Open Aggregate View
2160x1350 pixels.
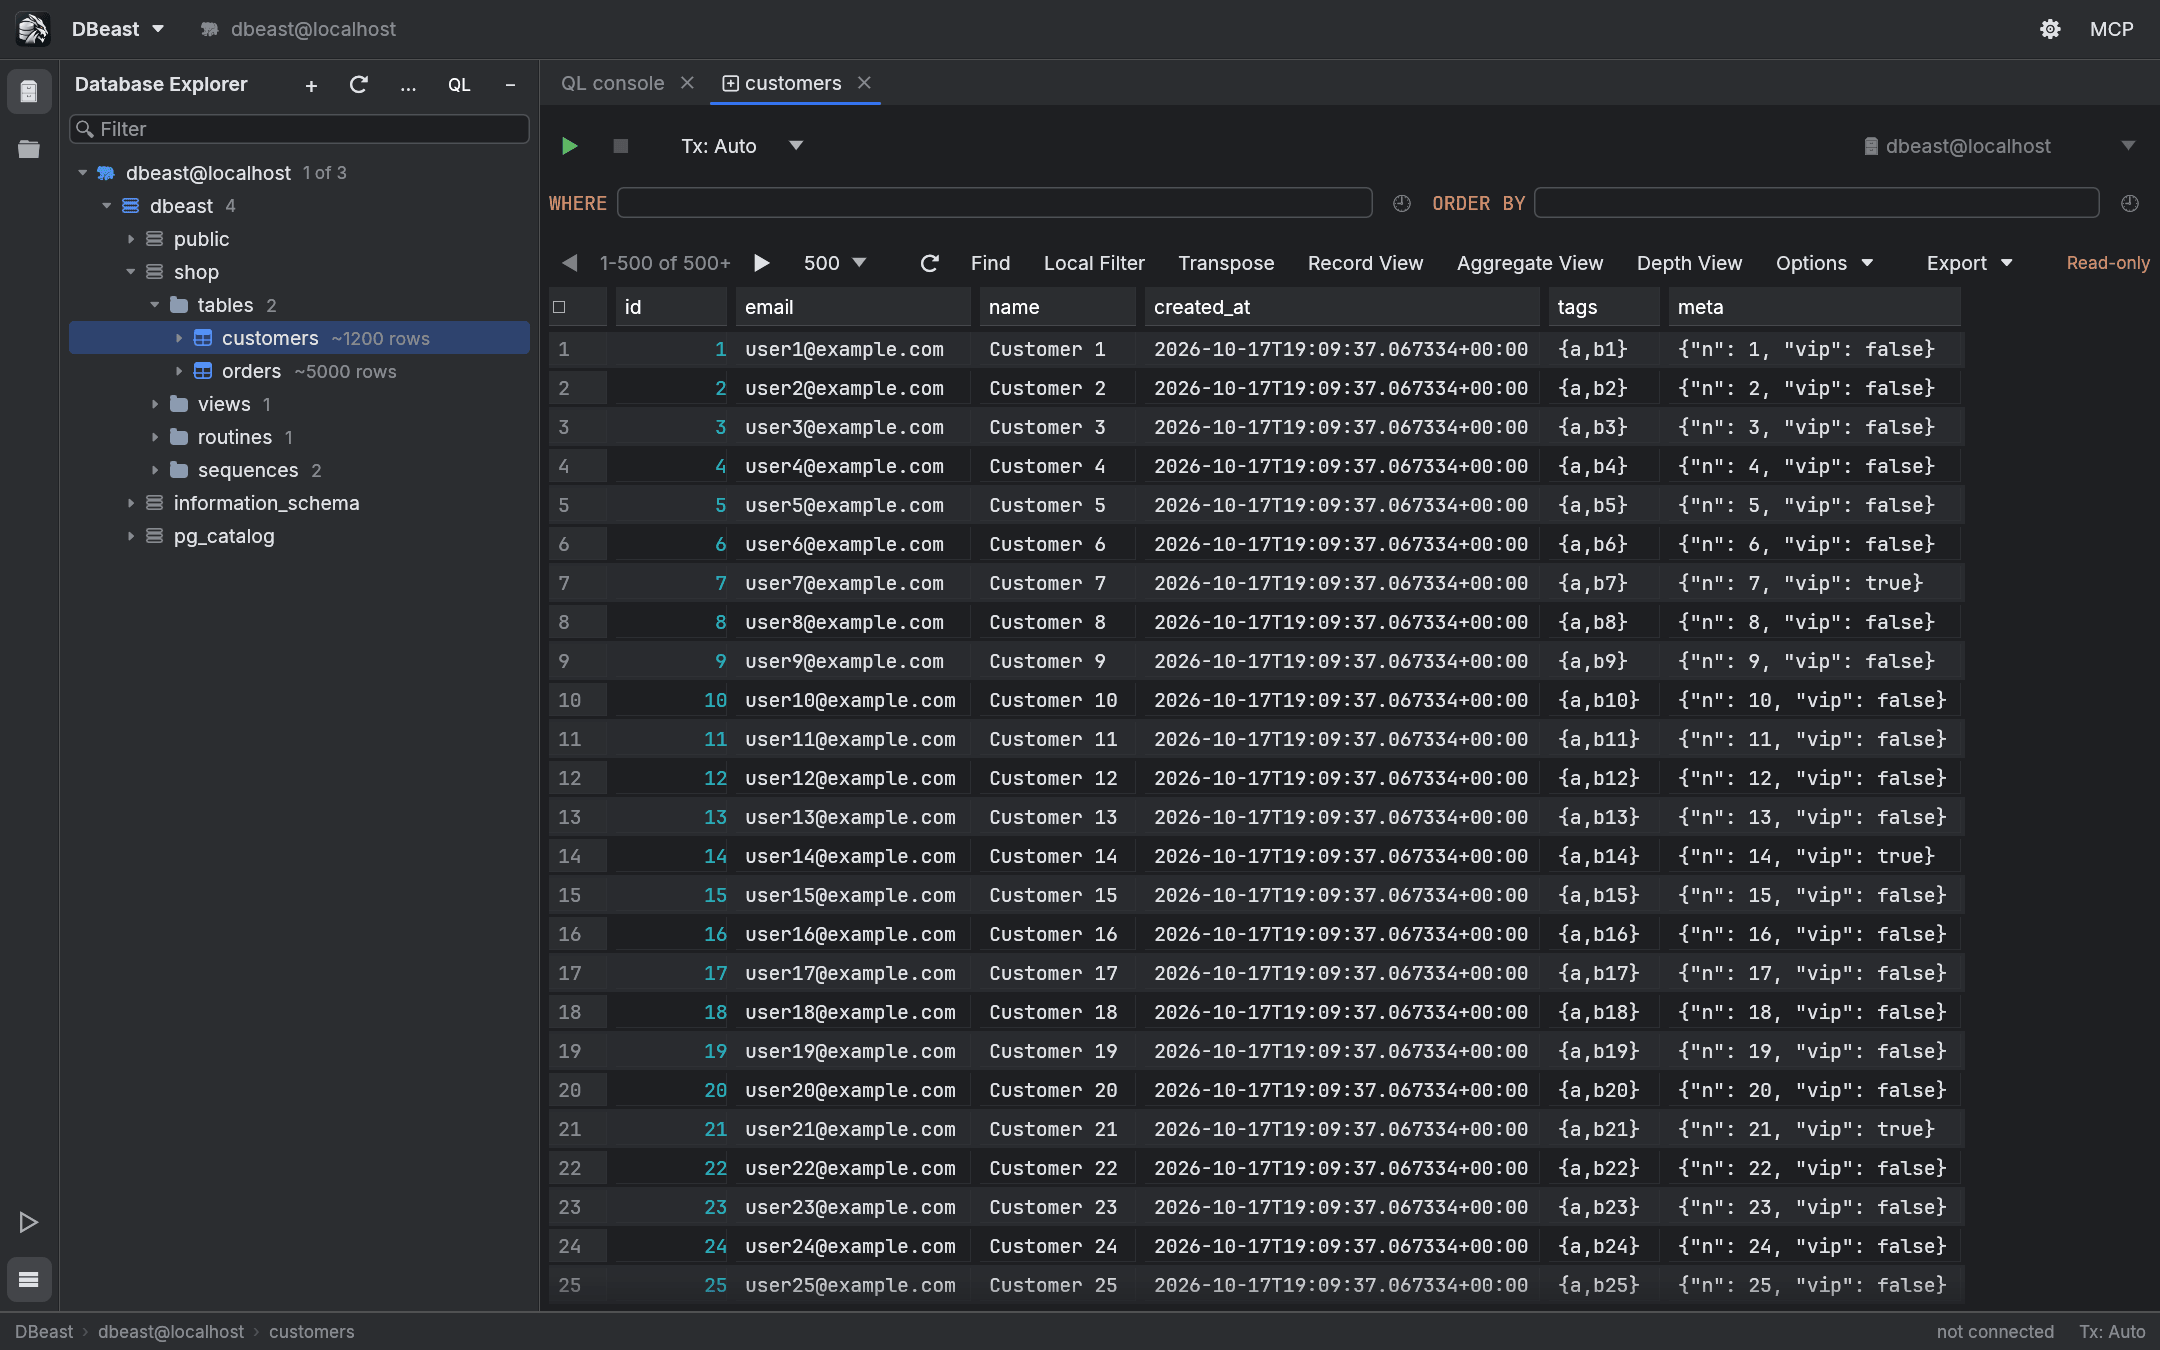(1529, 263)
